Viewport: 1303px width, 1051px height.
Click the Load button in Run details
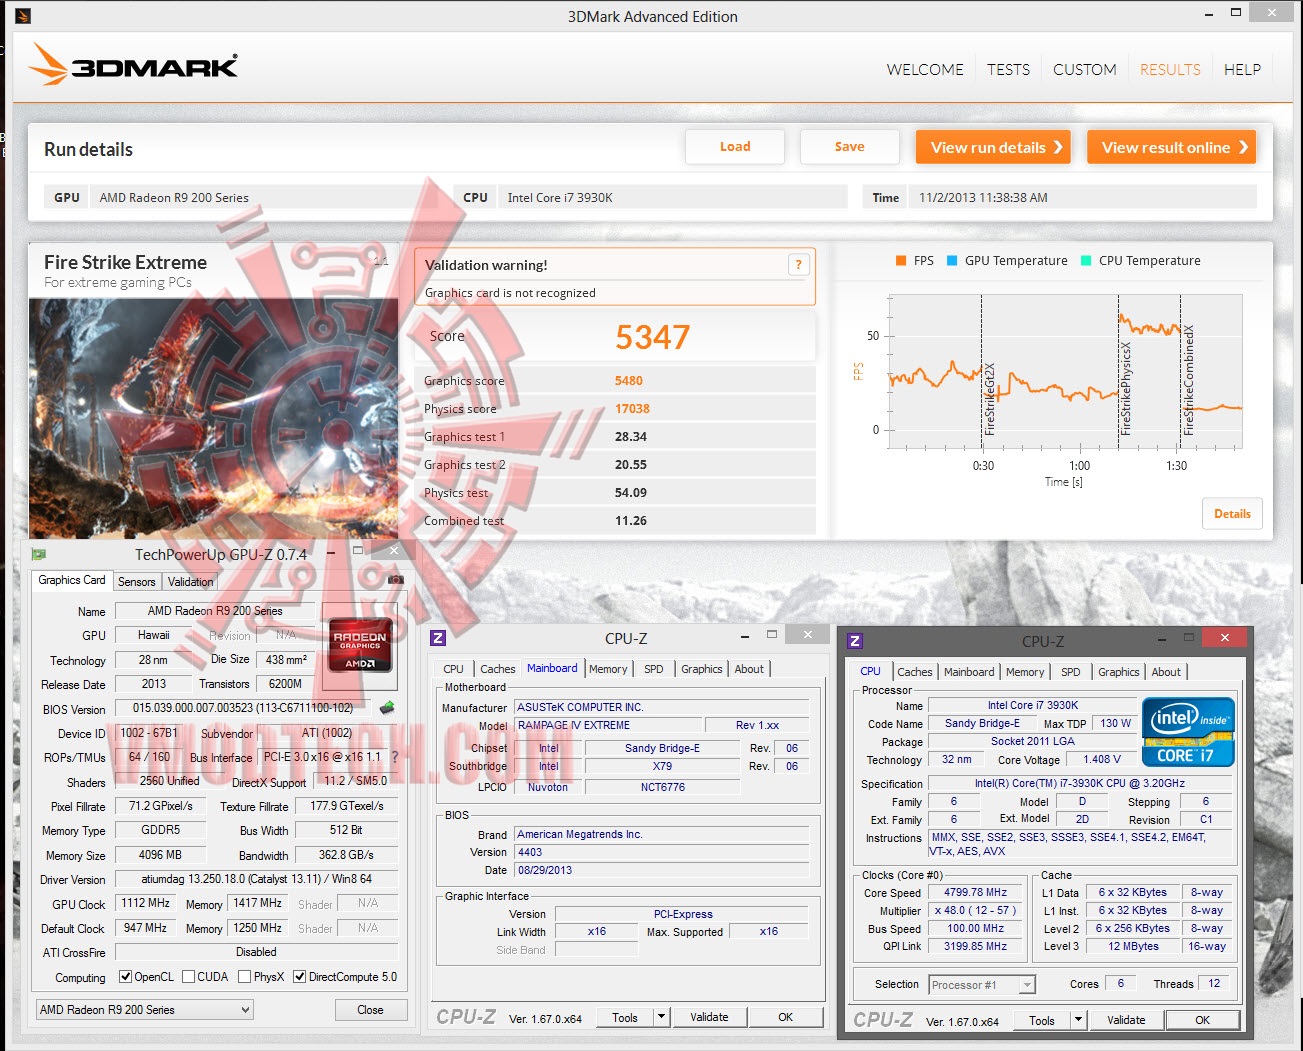[735, 147]
